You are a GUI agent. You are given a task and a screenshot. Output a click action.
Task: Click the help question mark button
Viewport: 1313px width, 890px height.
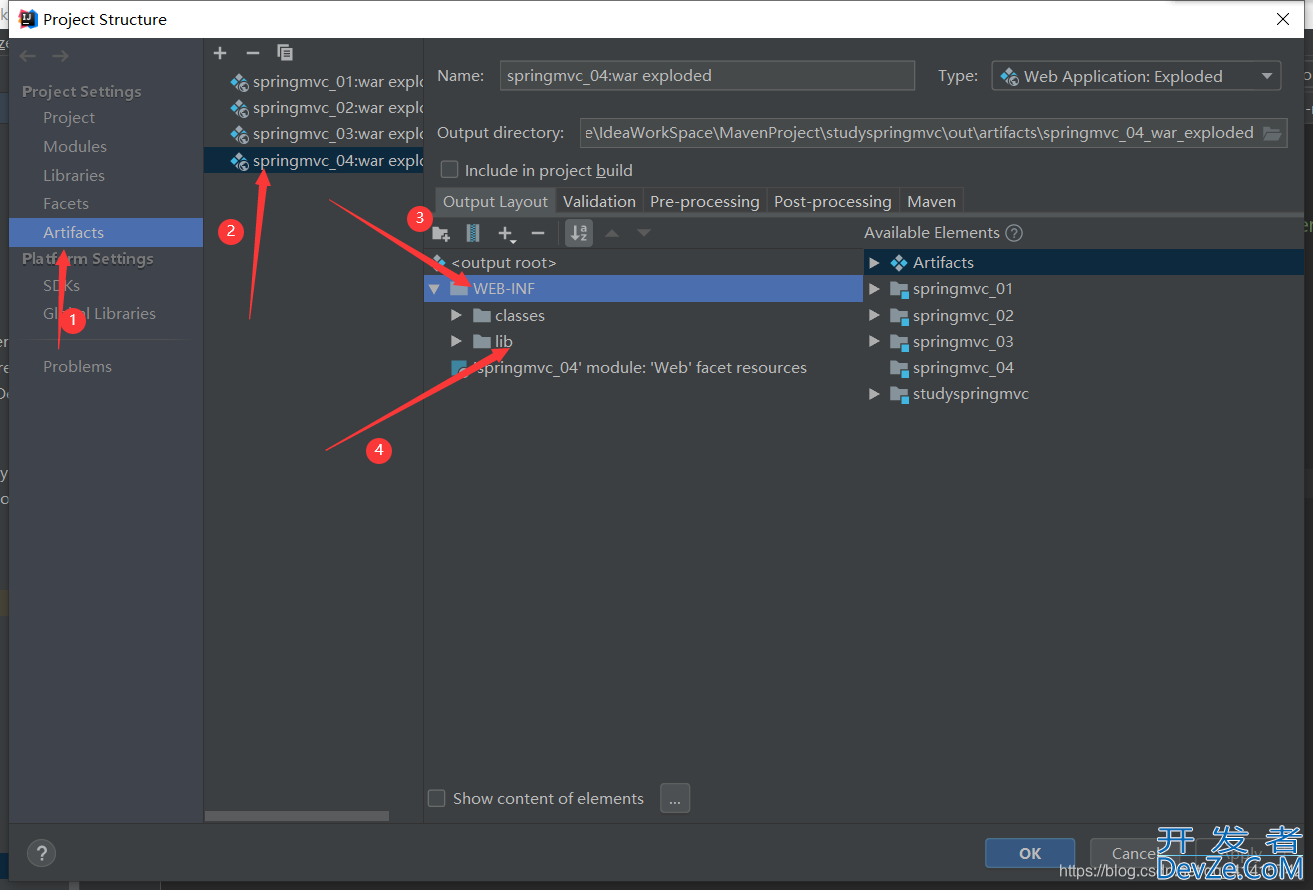(41, 853)
